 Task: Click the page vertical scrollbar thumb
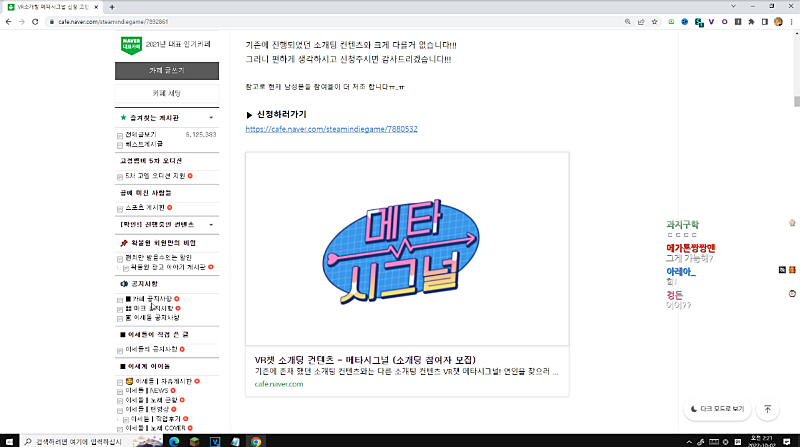coord(796,101)
